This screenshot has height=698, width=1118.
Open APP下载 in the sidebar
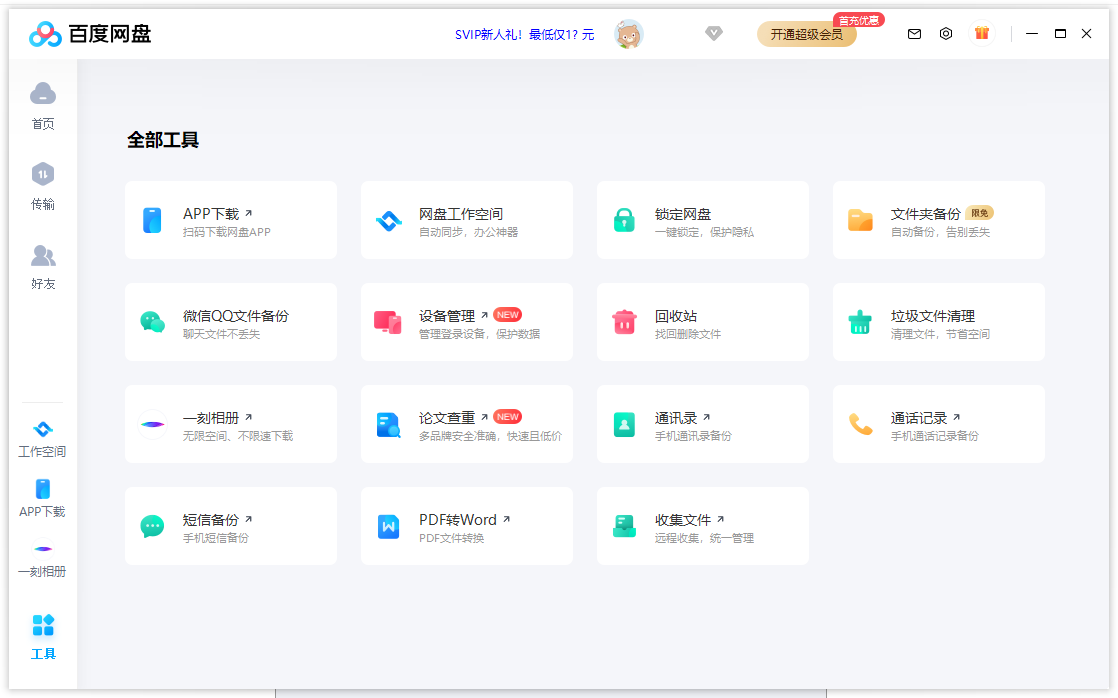[43, 499]
